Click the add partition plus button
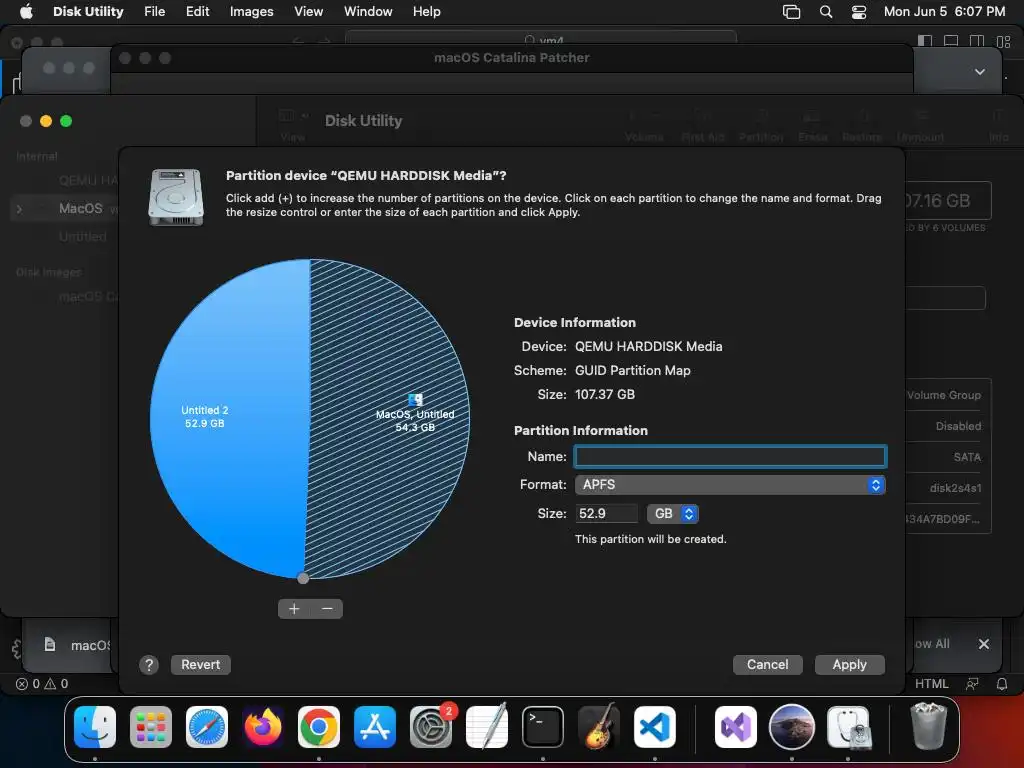 294,609
